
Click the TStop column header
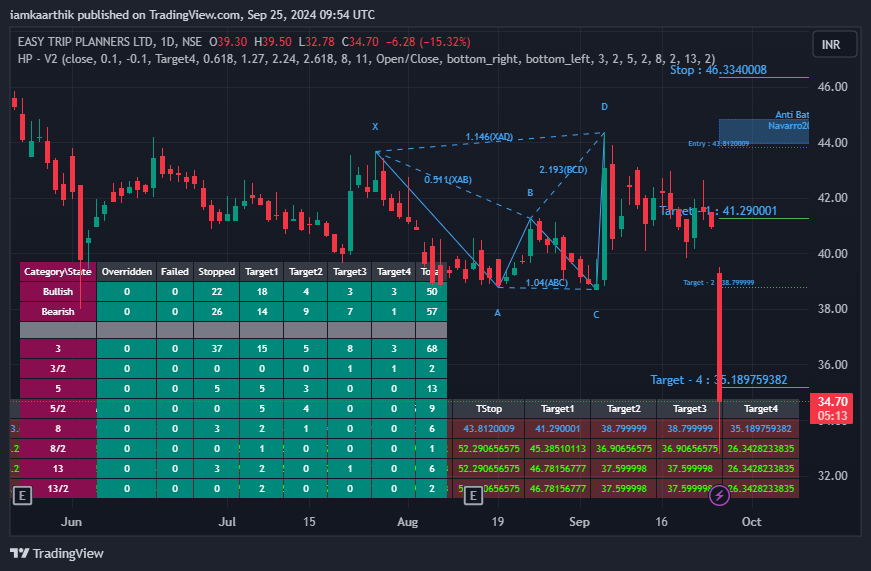click(489, 409)
